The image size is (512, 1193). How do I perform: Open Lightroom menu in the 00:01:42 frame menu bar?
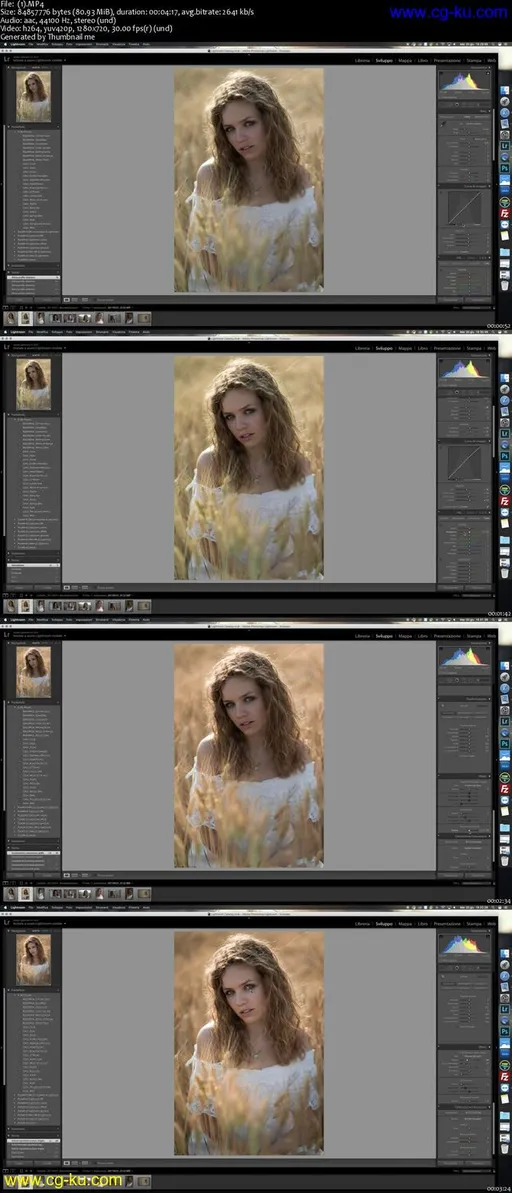pyautogui.click(x=17, y=332)
